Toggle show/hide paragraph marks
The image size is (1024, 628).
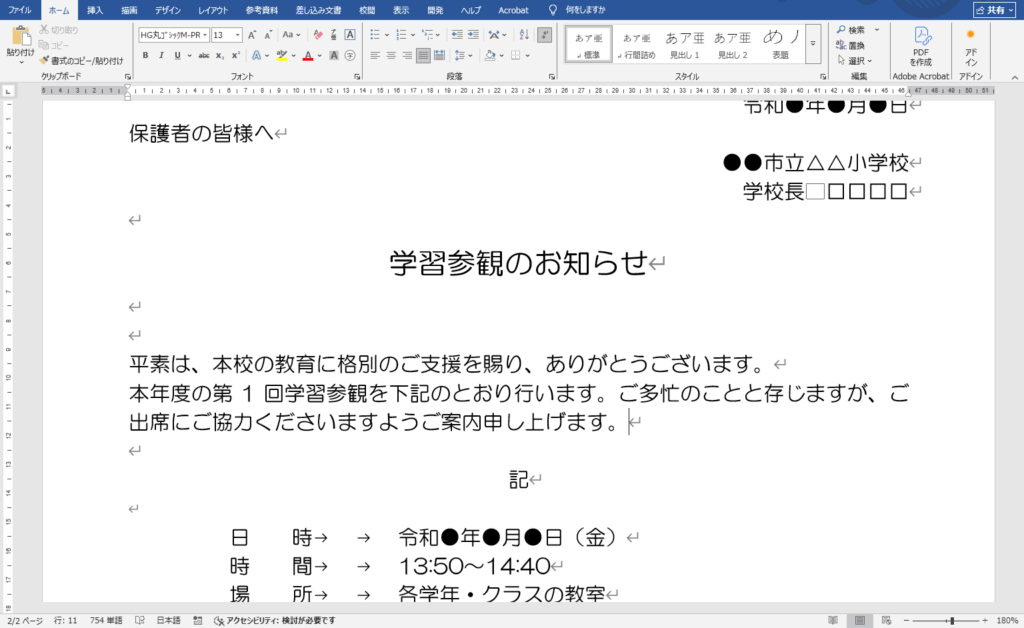[x=545, y=35]
